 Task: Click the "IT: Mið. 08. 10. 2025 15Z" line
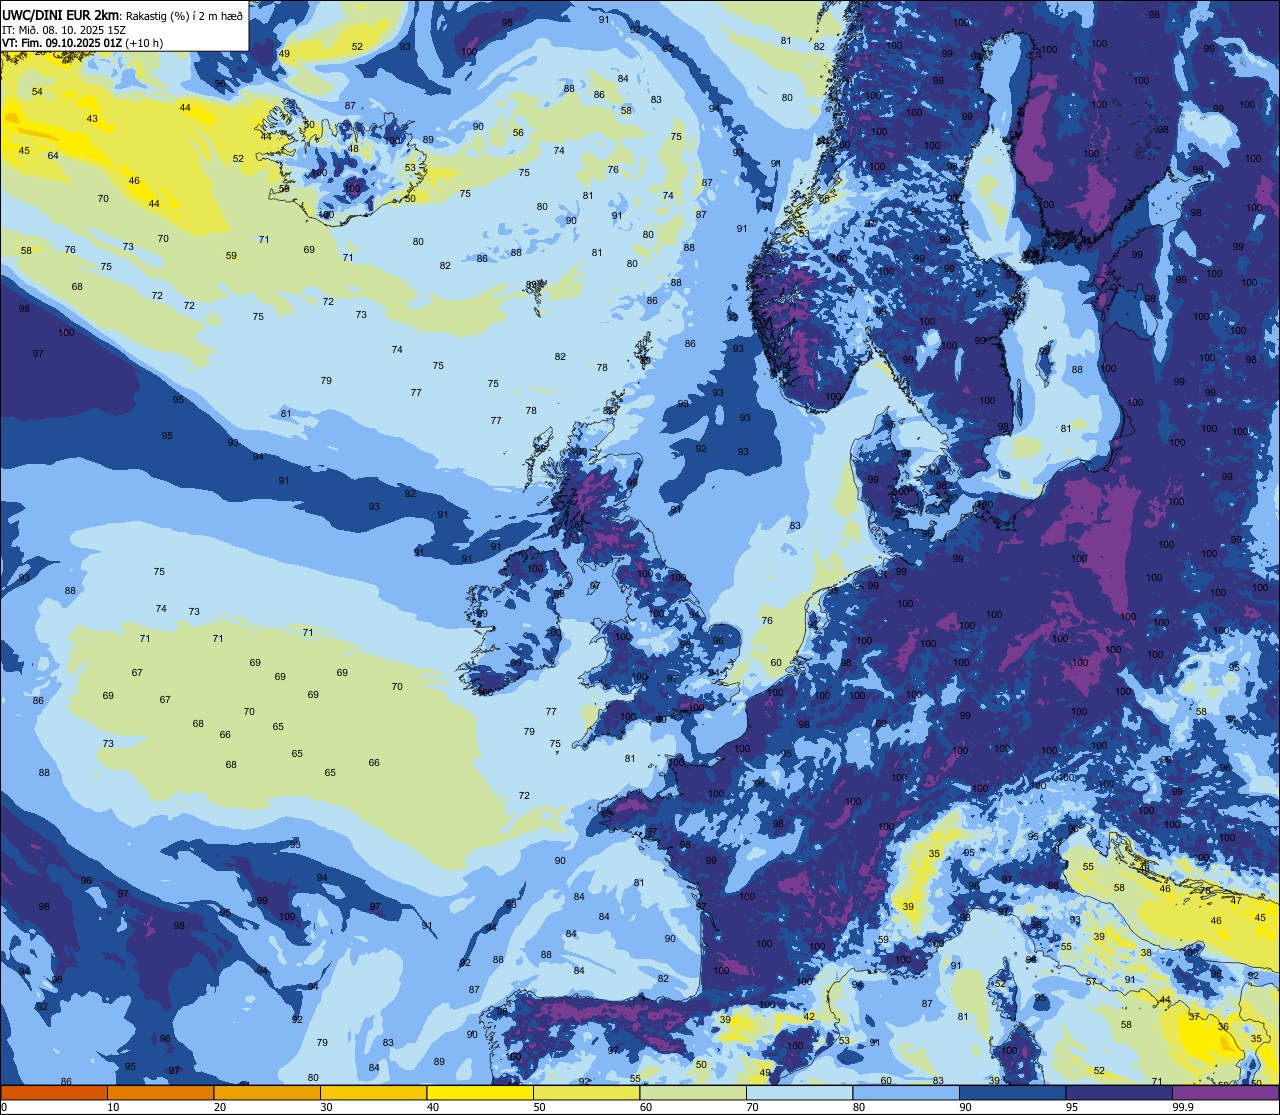(x=63, y=29)
